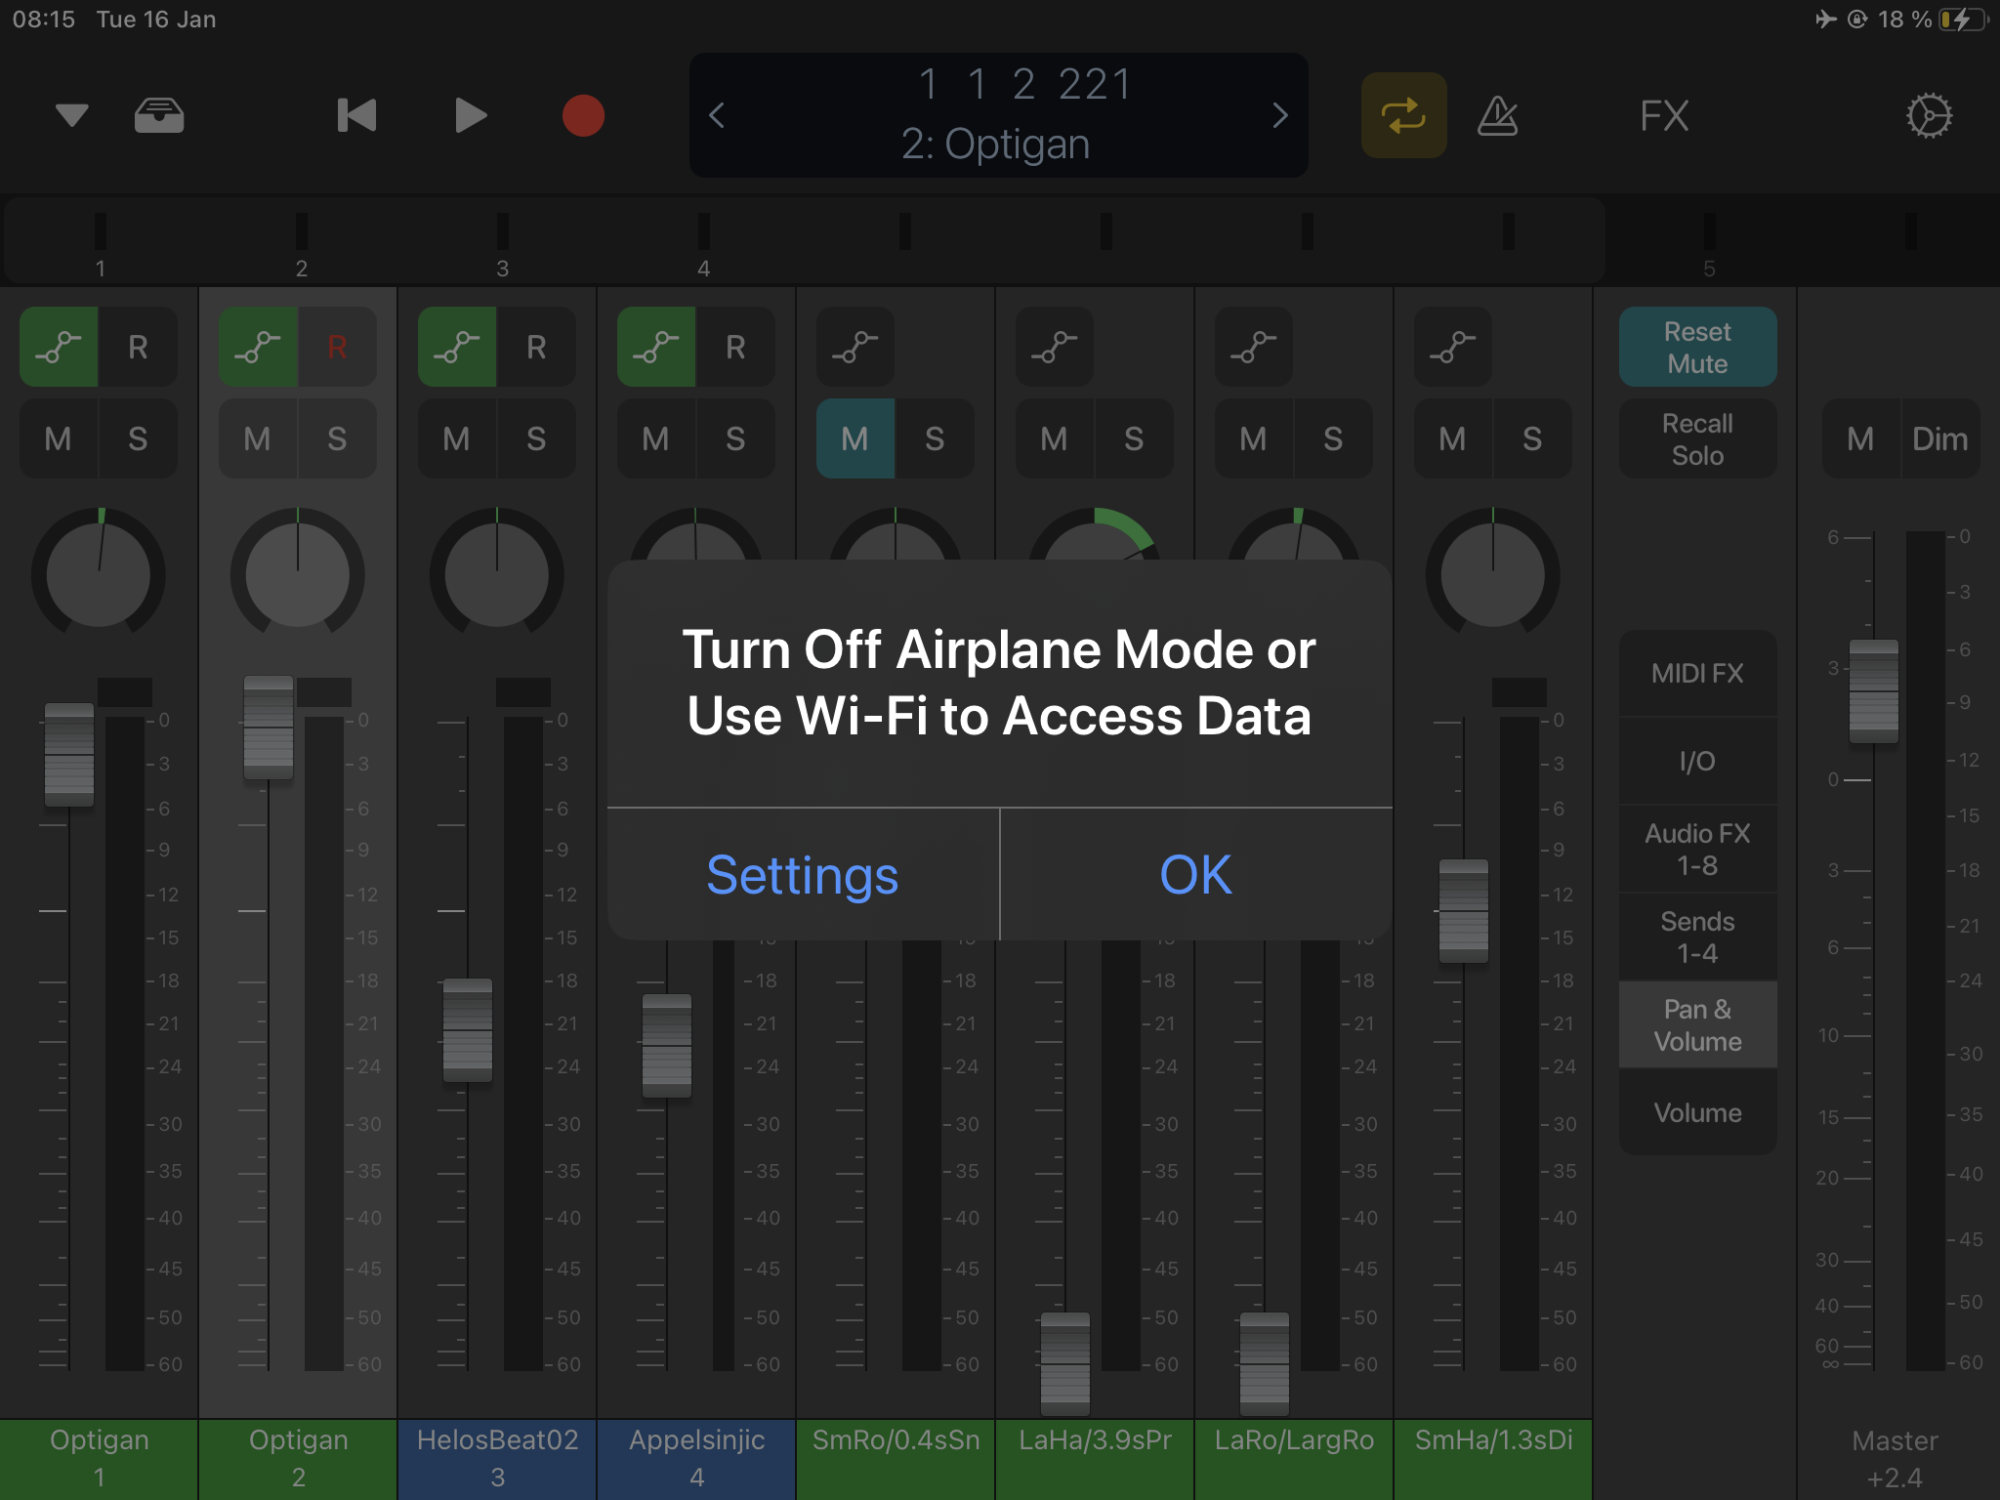Click the Master volume fader handle
2000x1500 pixels.
(x=1873, y=691)
